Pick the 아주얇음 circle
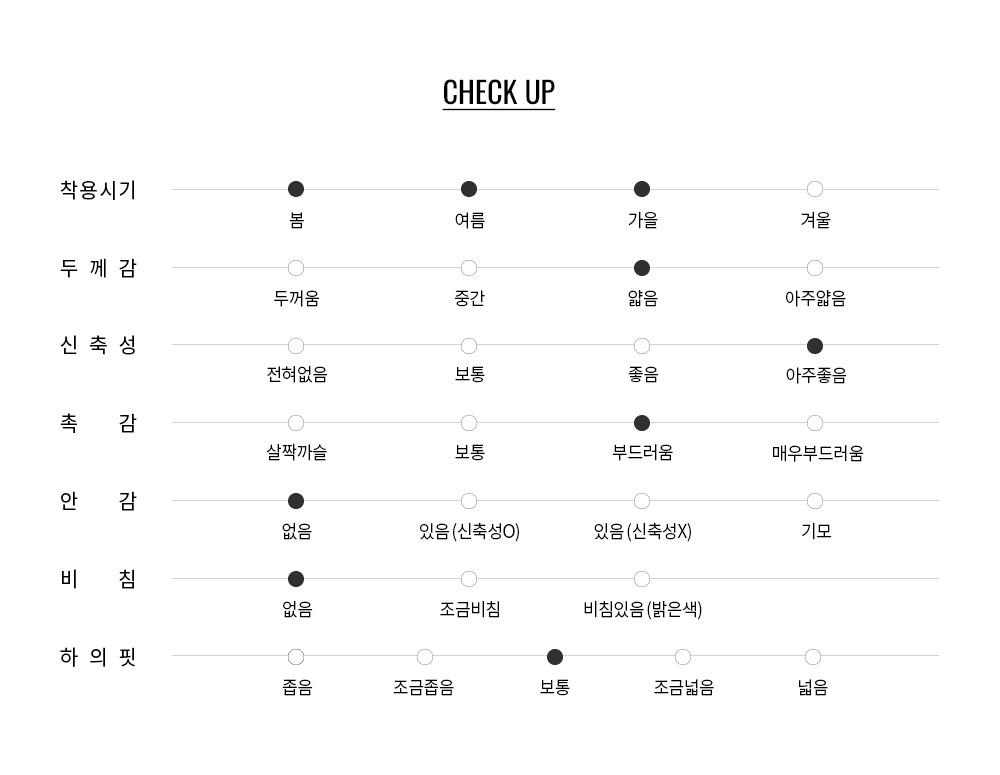 [x=815, y=268]
